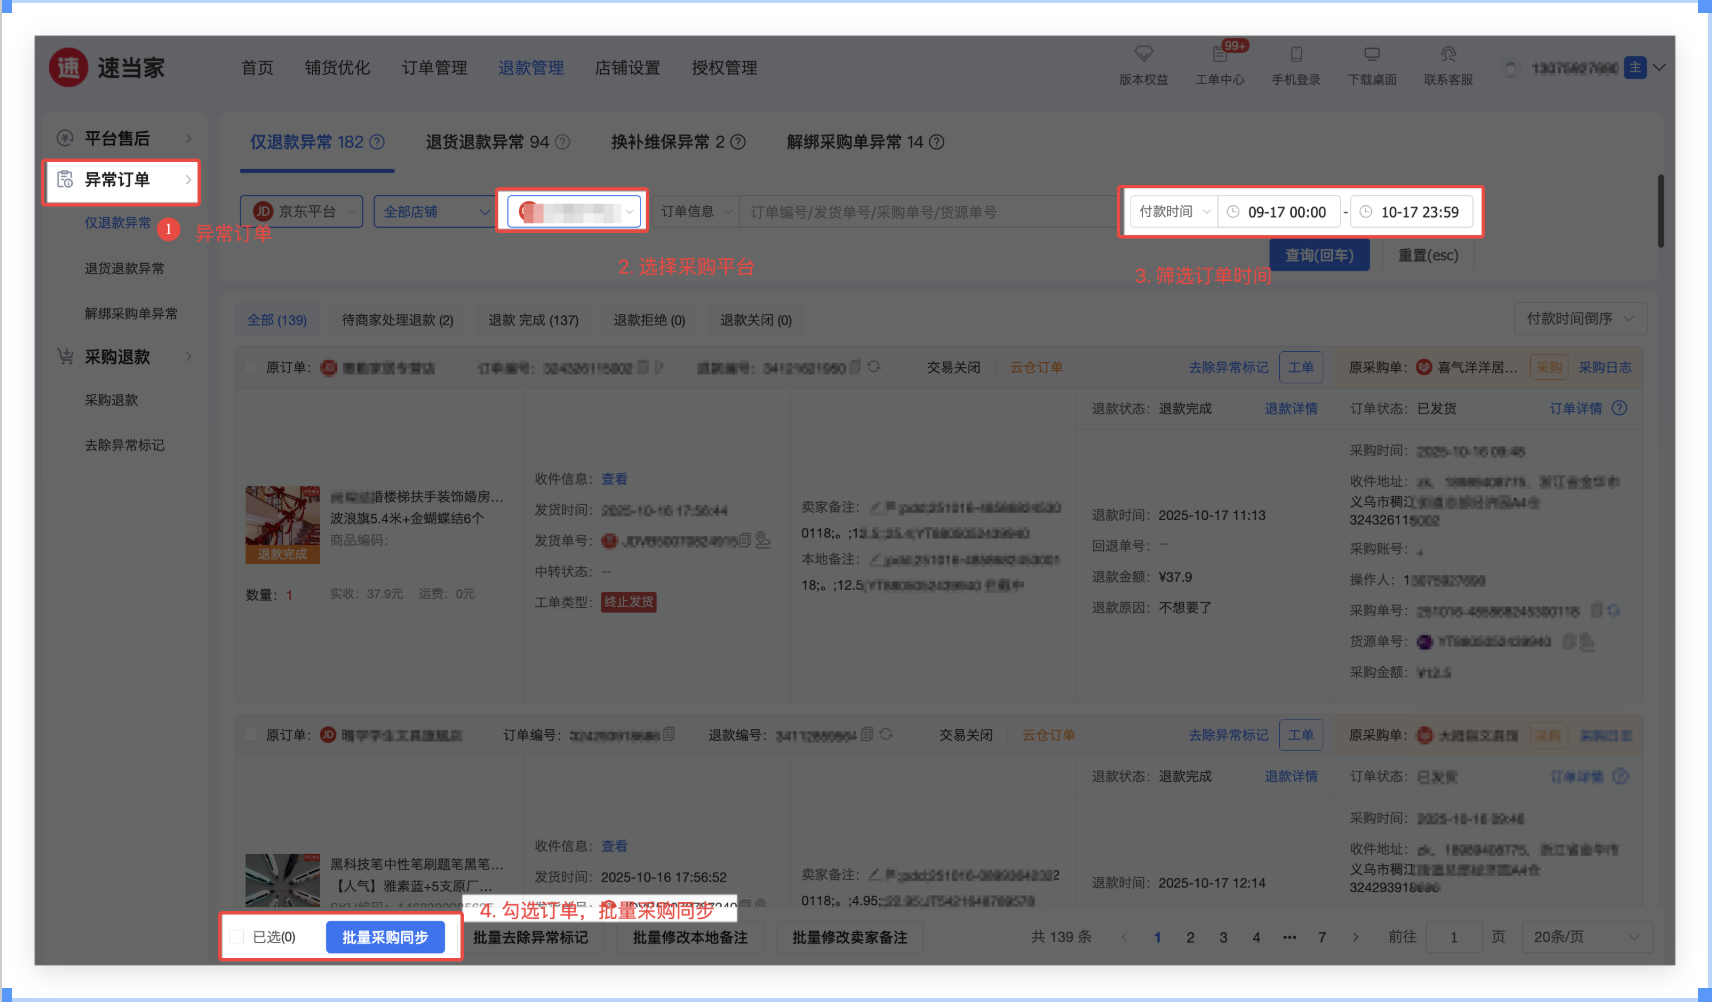Expand the 全部店铺 store dropdown
The width and height of the screenshot is (1712, 1002).
pos(434,212)
